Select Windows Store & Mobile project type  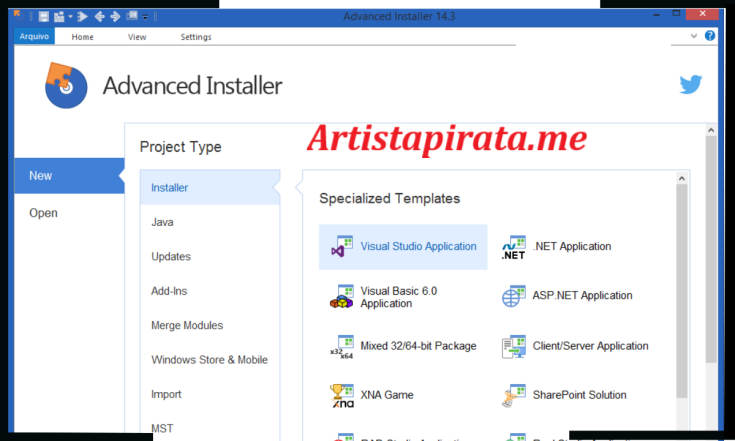coord(210,360)
